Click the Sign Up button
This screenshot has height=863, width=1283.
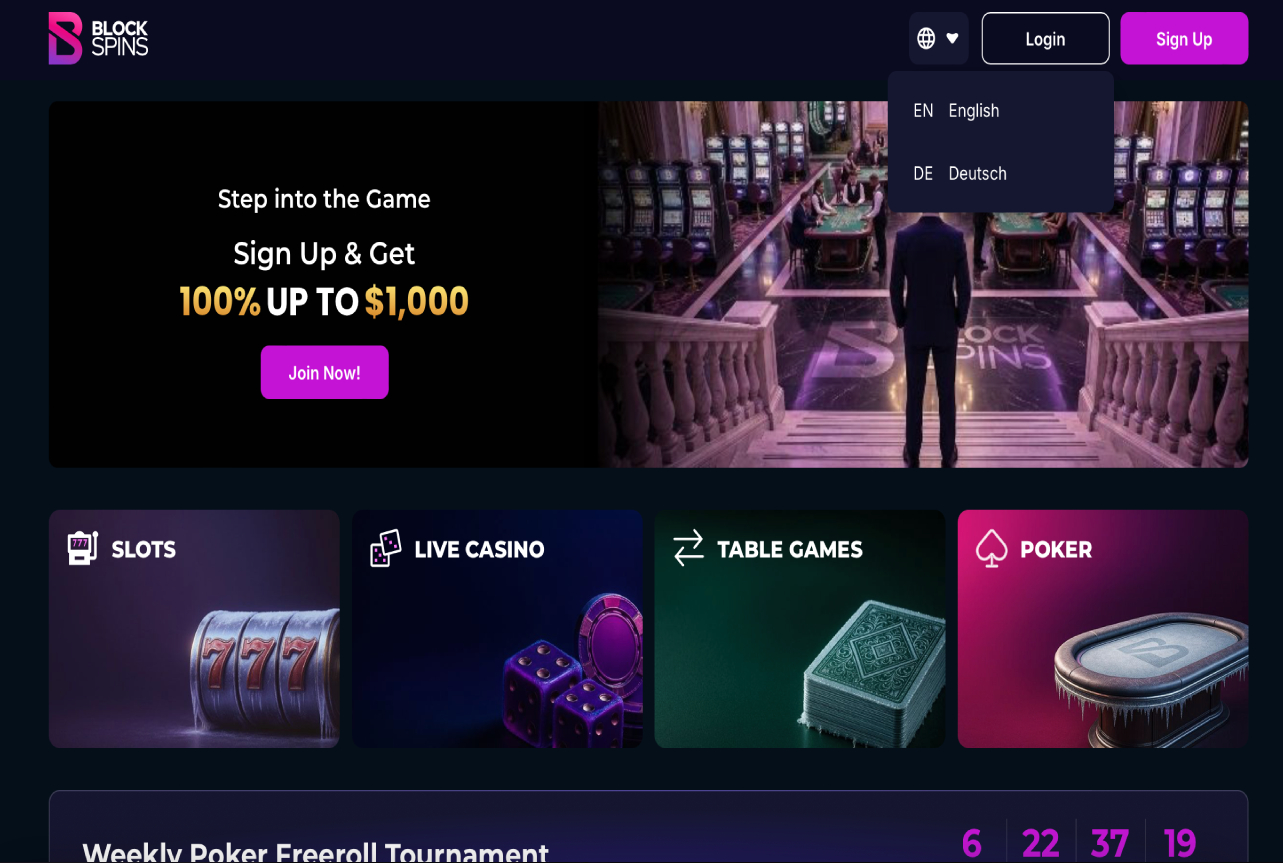click(1184, 38)
